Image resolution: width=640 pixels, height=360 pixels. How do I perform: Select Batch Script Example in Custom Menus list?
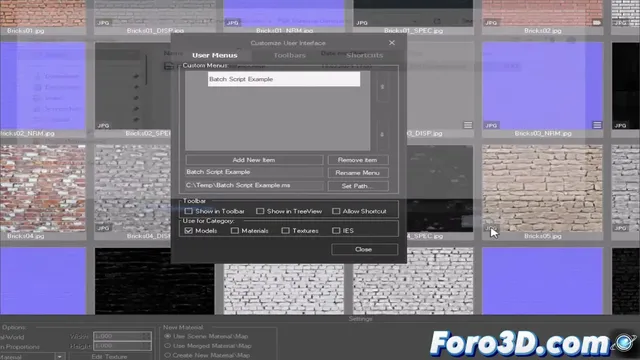click(284, 79)
